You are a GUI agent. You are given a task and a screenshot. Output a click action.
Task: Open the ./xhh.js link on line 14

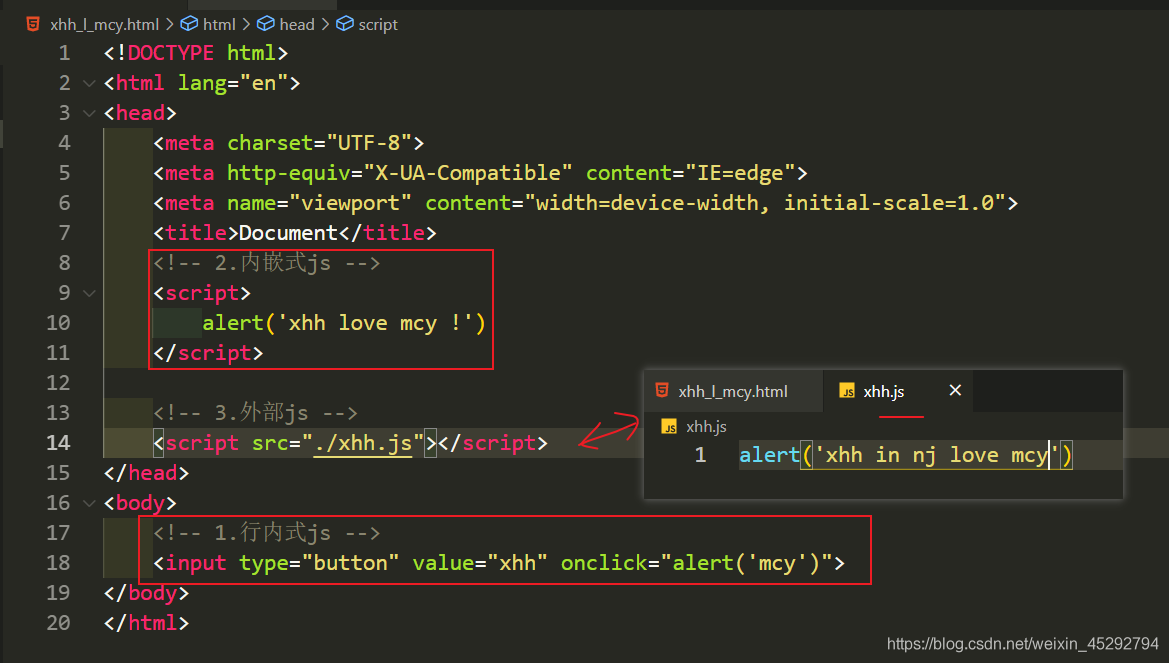click(x=363, y=443)
